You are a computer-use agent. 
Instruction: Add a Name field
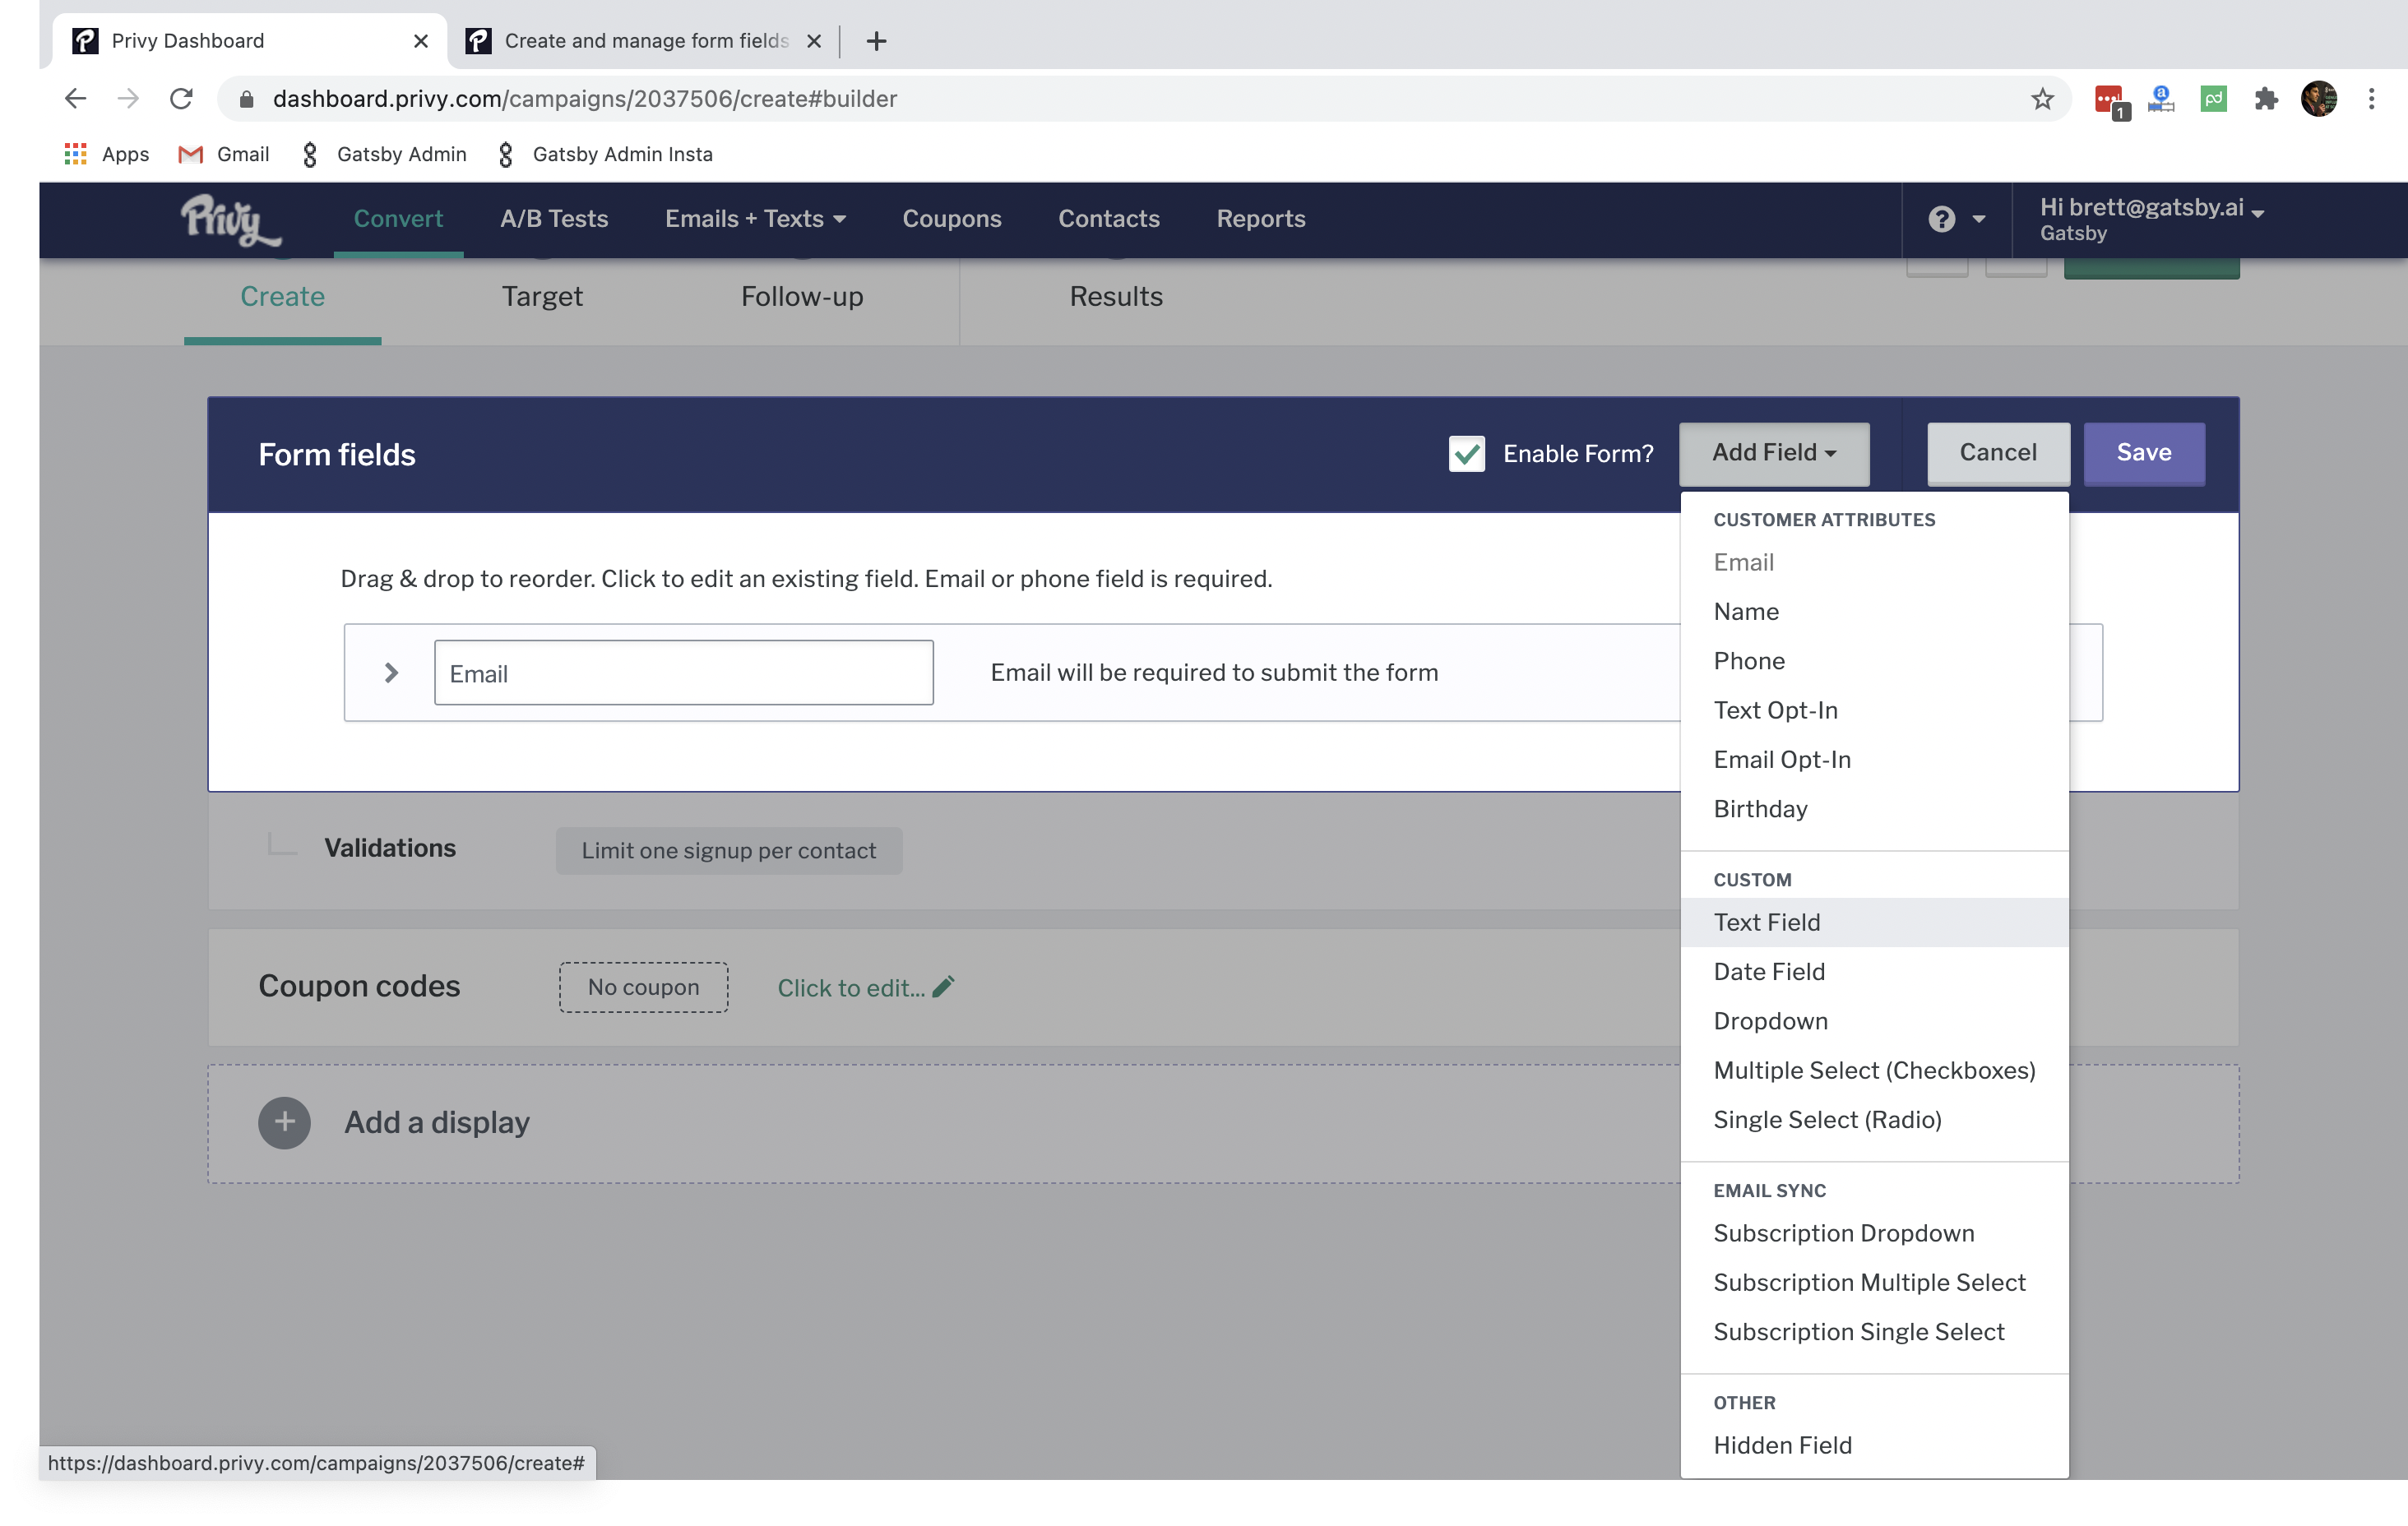[1874, 612]
